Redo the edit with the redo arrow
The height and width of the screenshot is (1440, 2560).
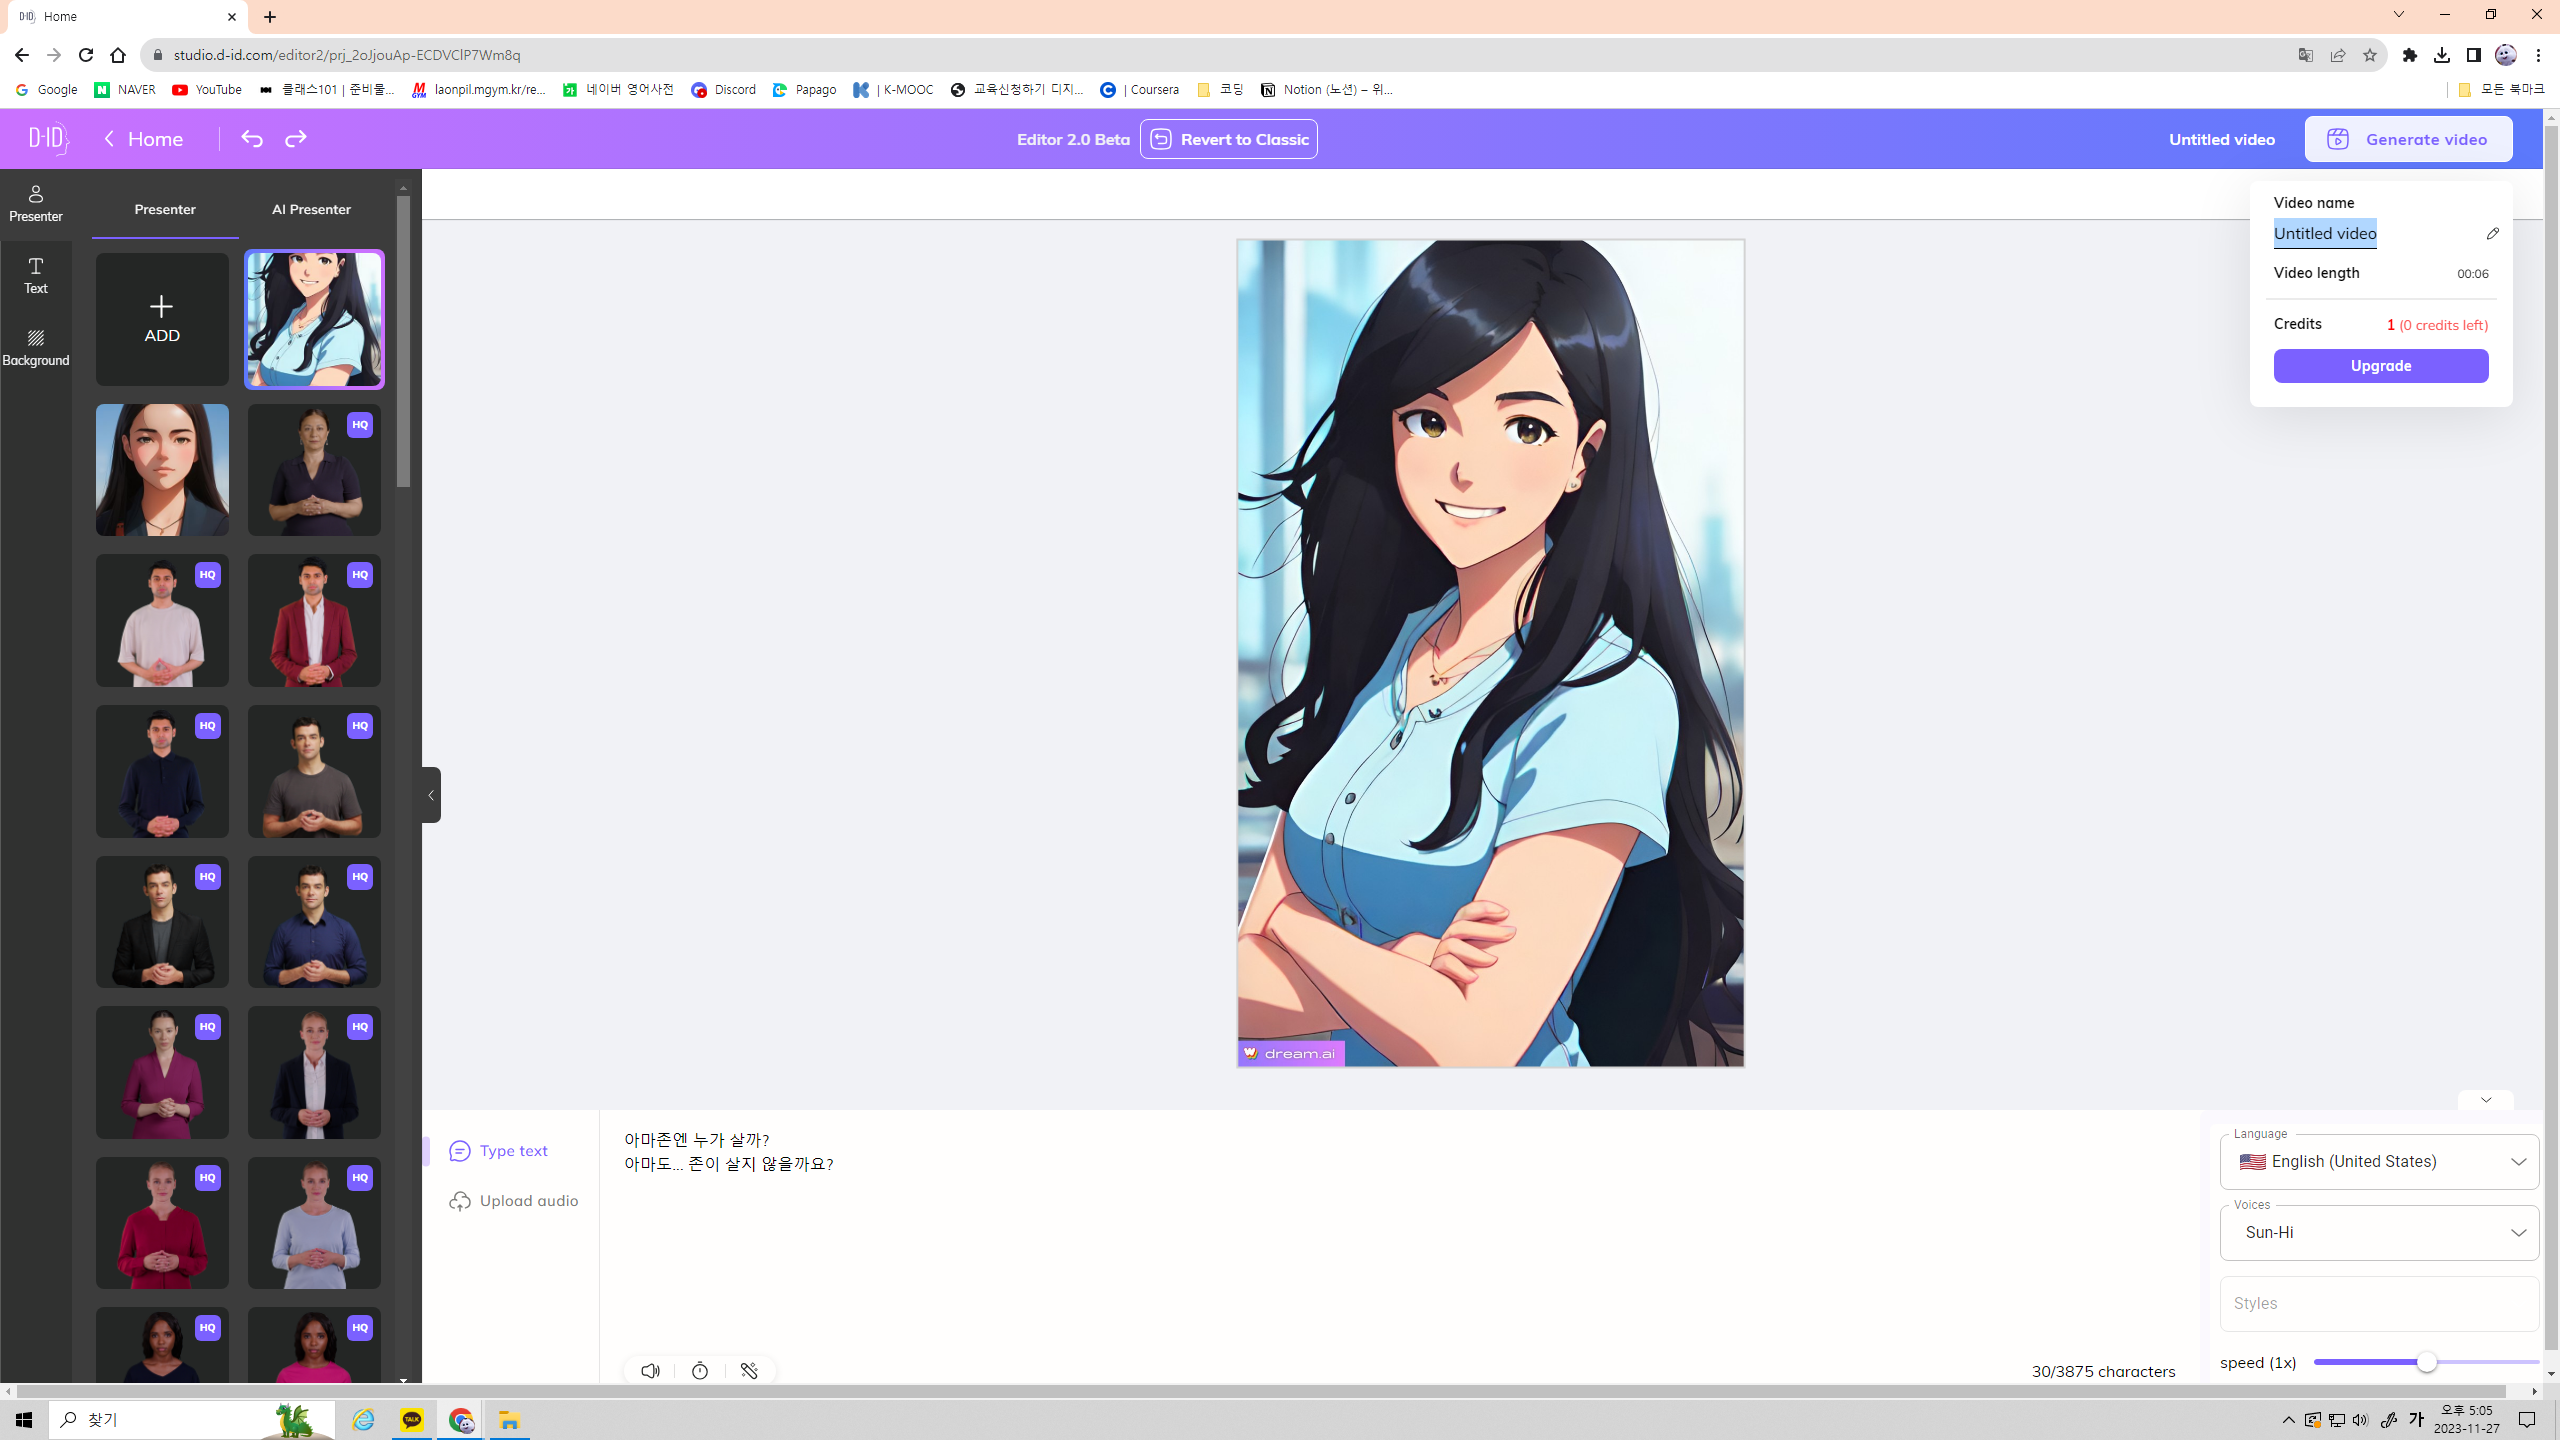(x=296, y=139)
